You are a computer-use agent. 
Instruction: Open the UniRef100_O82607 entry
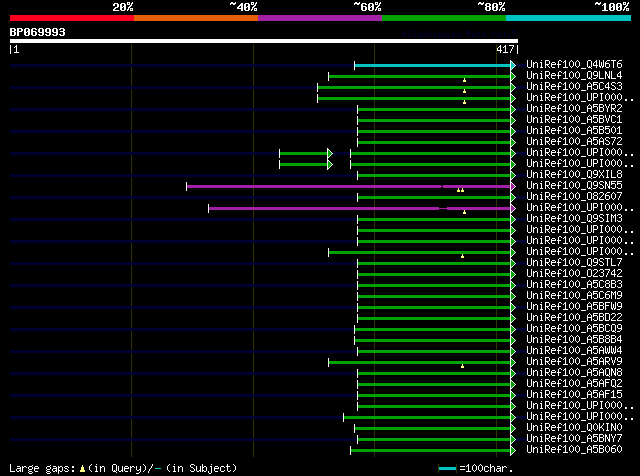574,196
